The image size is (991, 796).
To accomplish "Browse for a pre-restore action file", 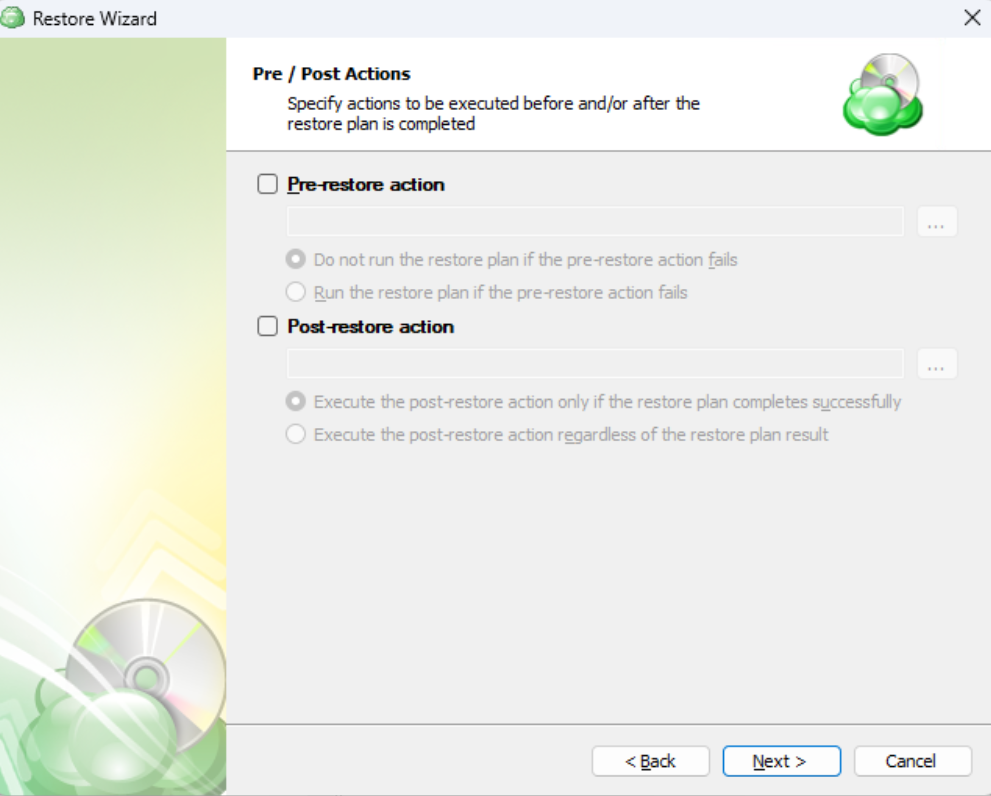I will pos(937,222).
